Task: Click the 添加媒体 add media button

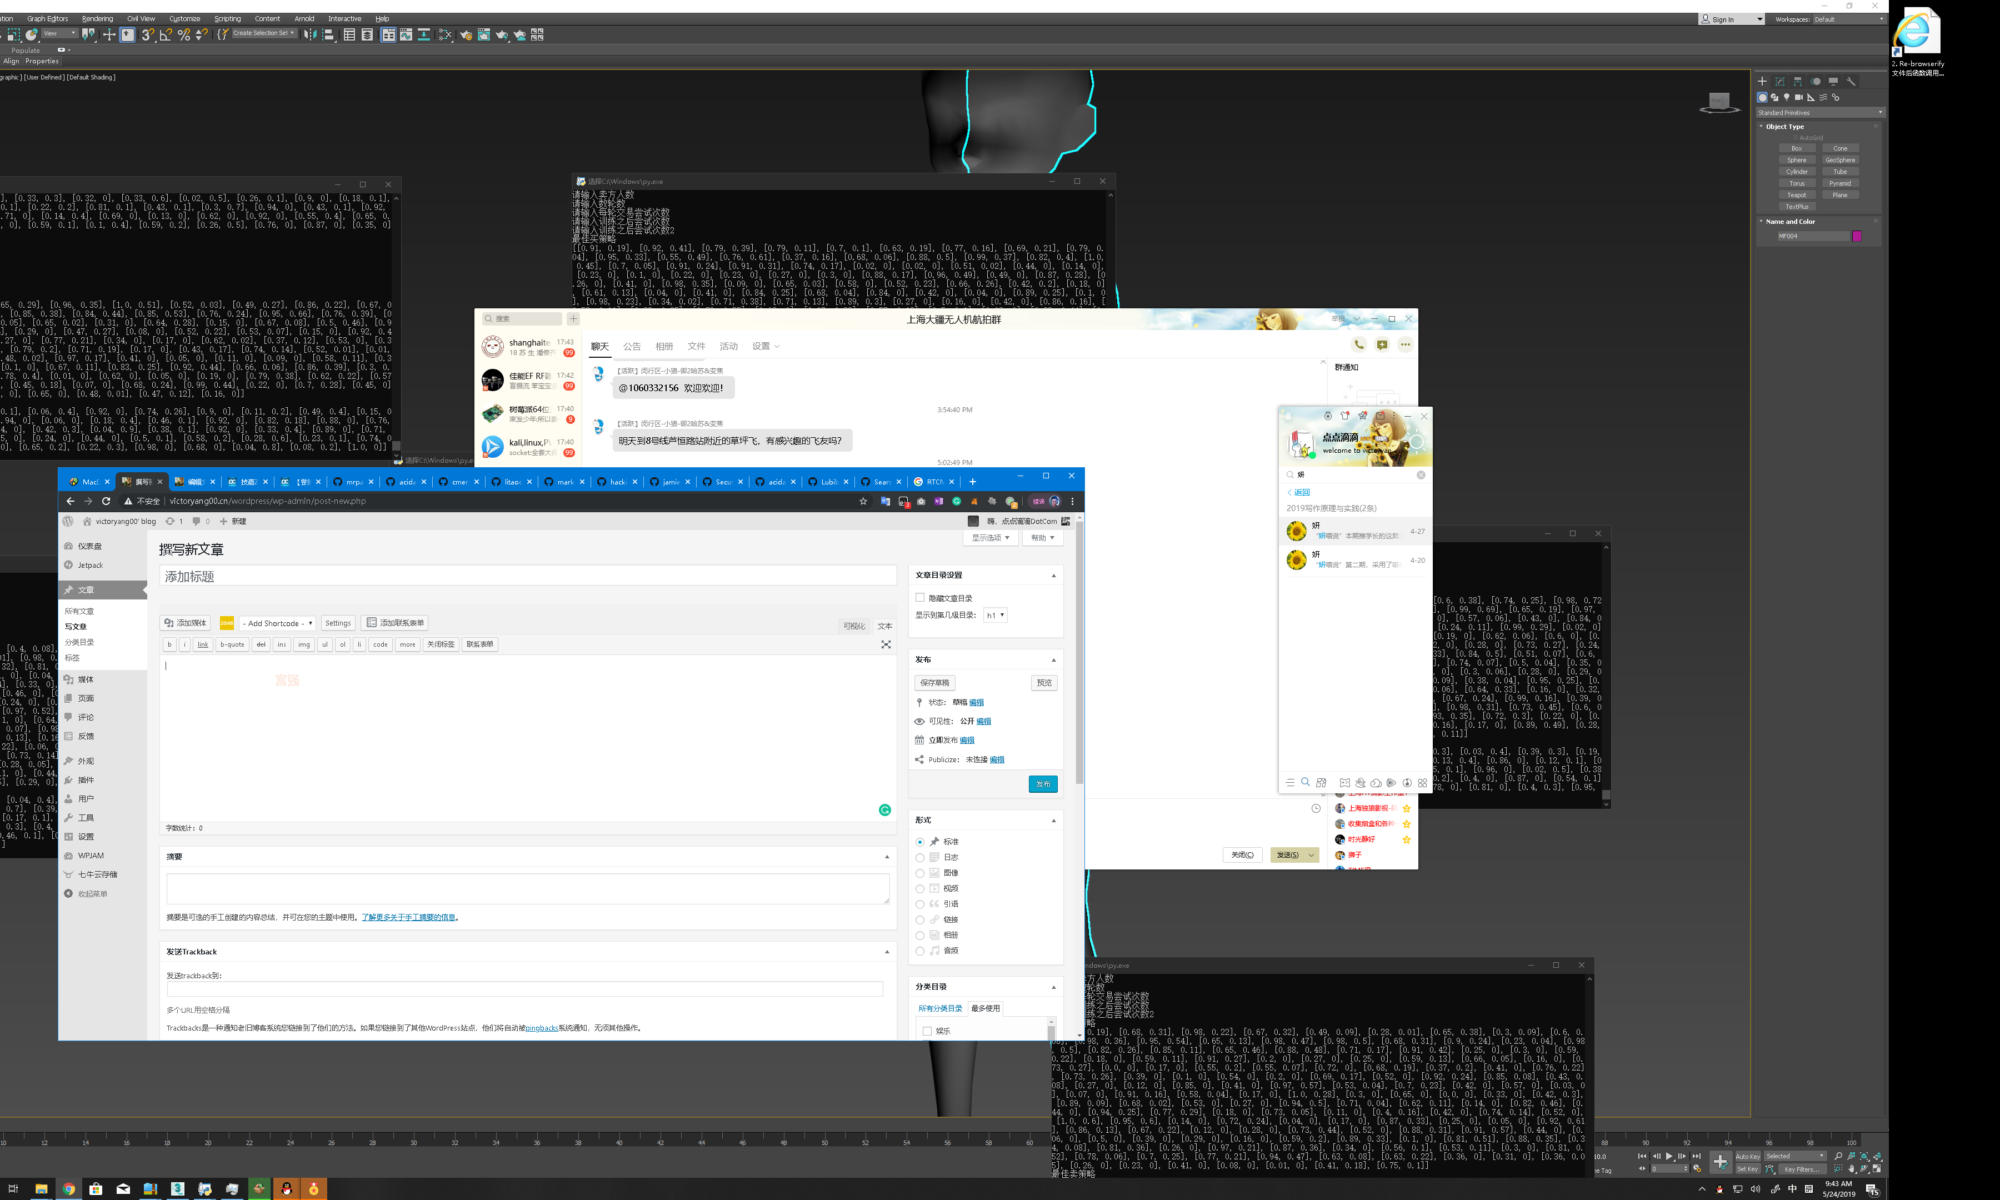Action: [x=186, y=623]
